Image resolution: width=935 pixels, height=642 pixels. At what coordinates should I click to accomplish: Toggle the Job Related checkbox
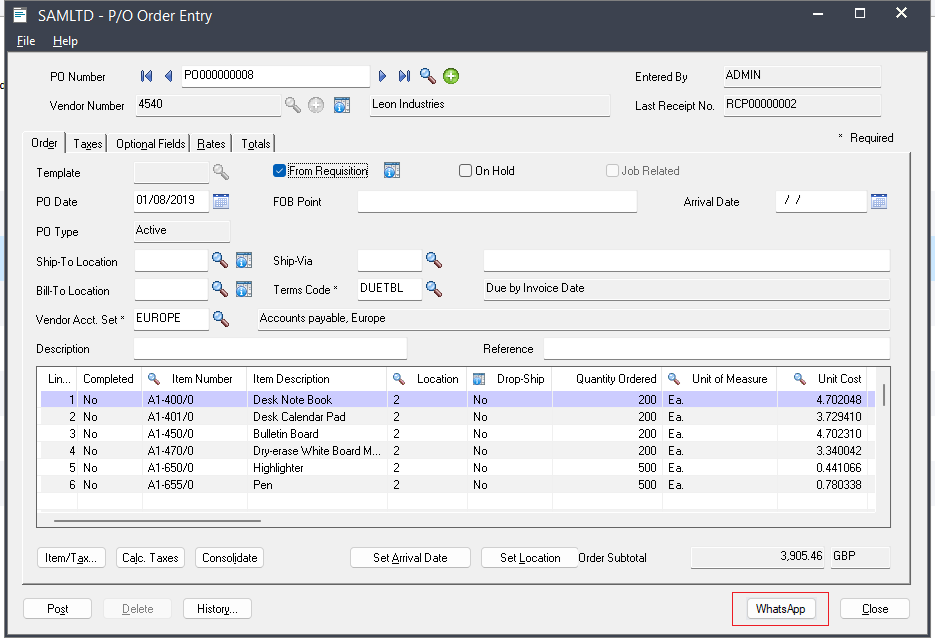(x=612, y=171)
